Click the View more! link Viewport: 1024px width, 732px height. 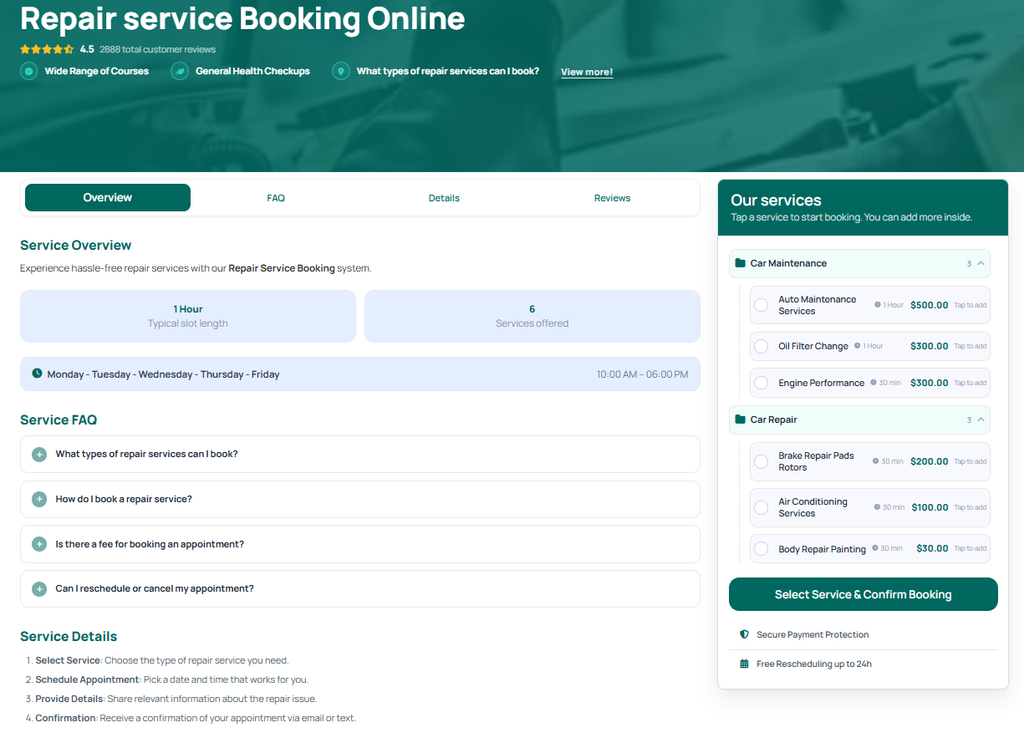[586, 72]
